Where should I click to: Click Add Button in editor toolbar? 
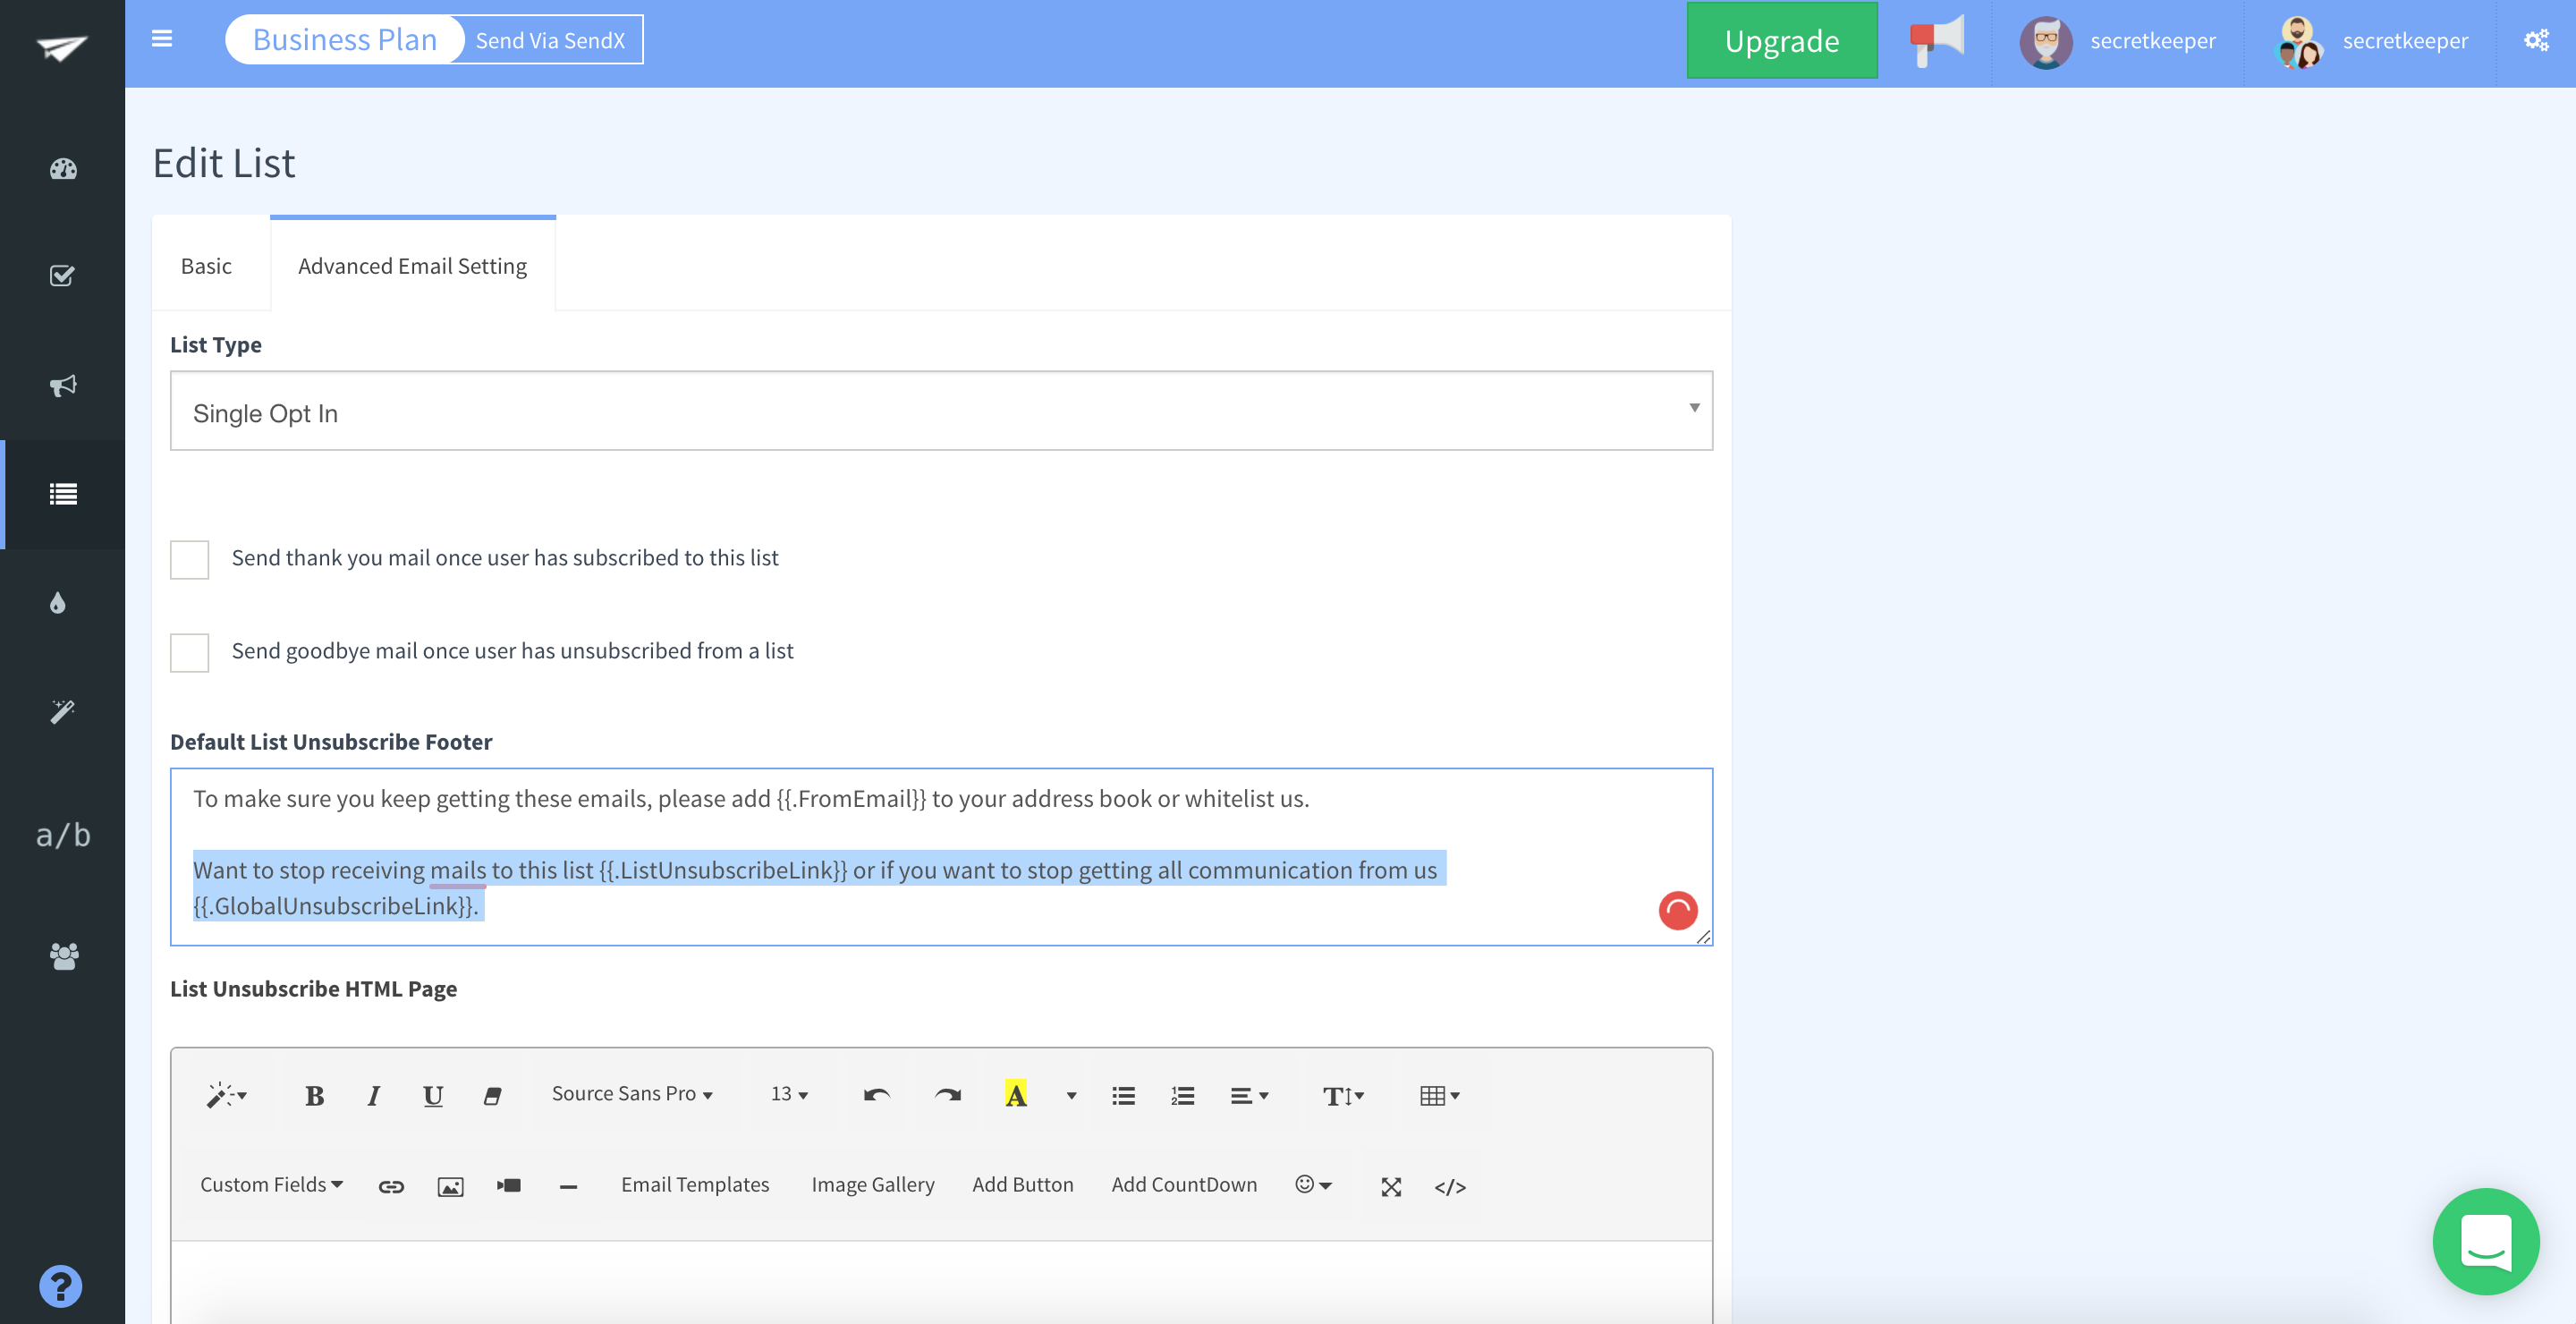pos(1023,1185)
